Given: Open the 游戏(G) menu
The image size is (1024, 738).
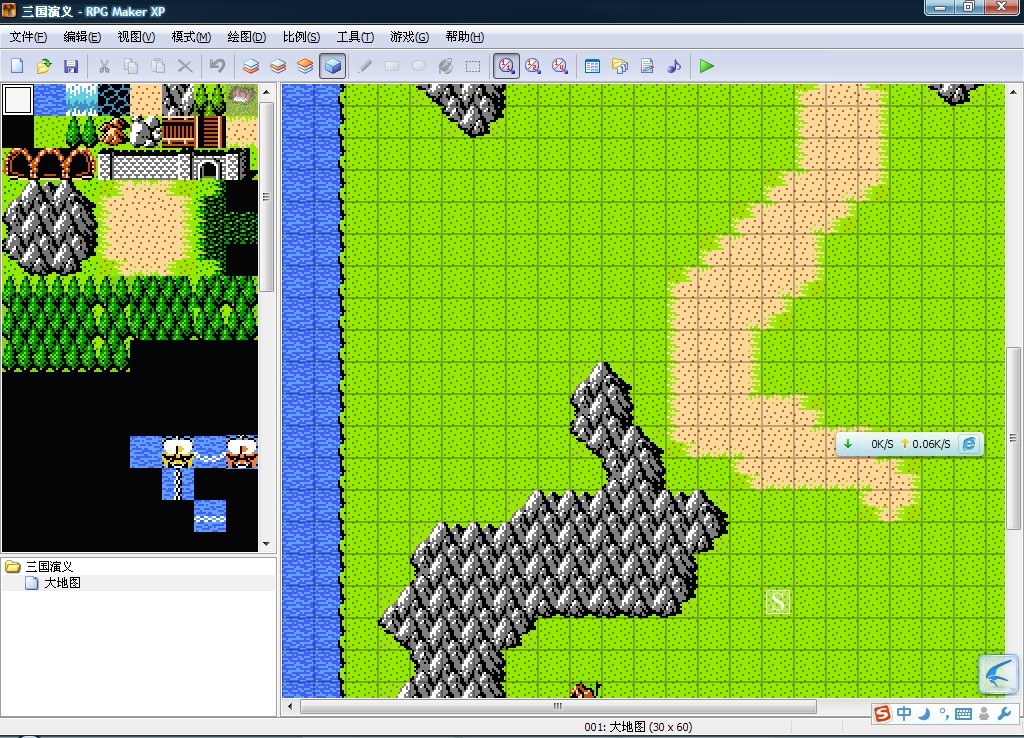Looking at the screenshot, I should click(x=409, y=37).
